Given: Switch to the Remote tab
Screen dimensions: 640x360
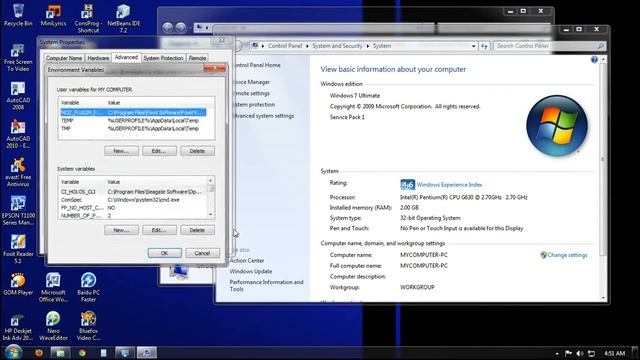Looking at the screenshot, I should pyautogui.click(x=197, y=58).
